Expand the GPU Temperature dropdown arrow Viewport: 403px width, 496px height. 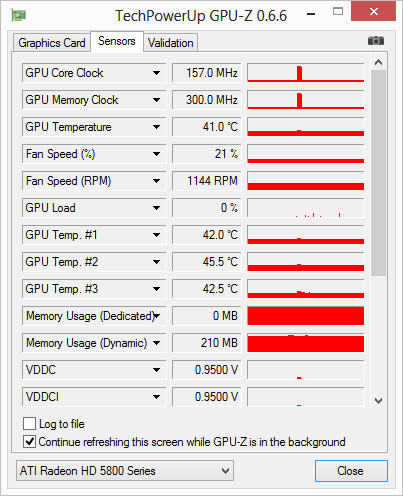(156, 127)
